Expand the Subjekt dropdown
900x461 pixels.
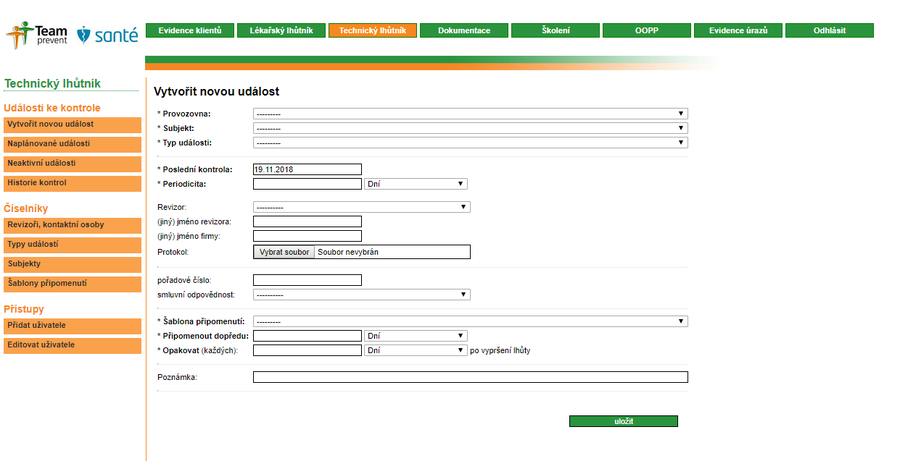470,128
